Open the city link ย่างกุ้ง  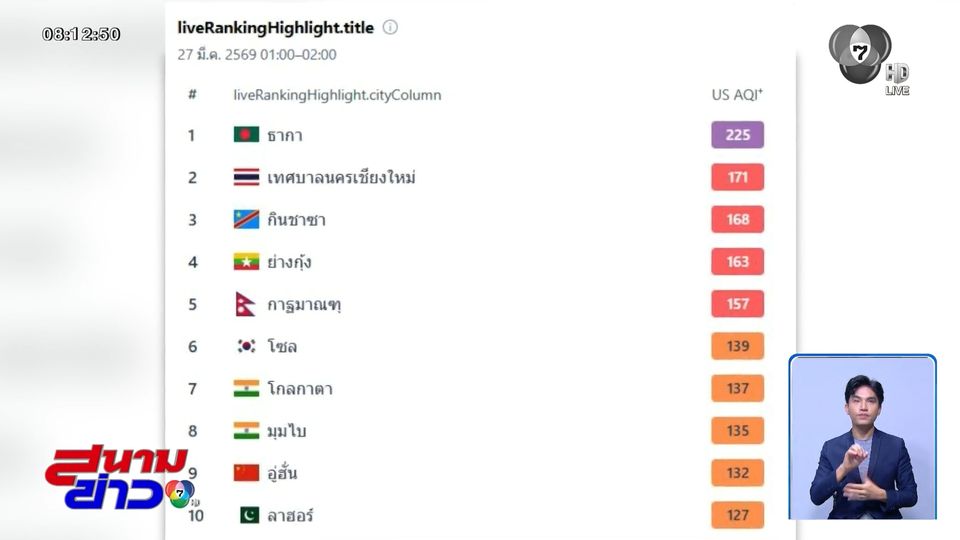pos(289,262)
